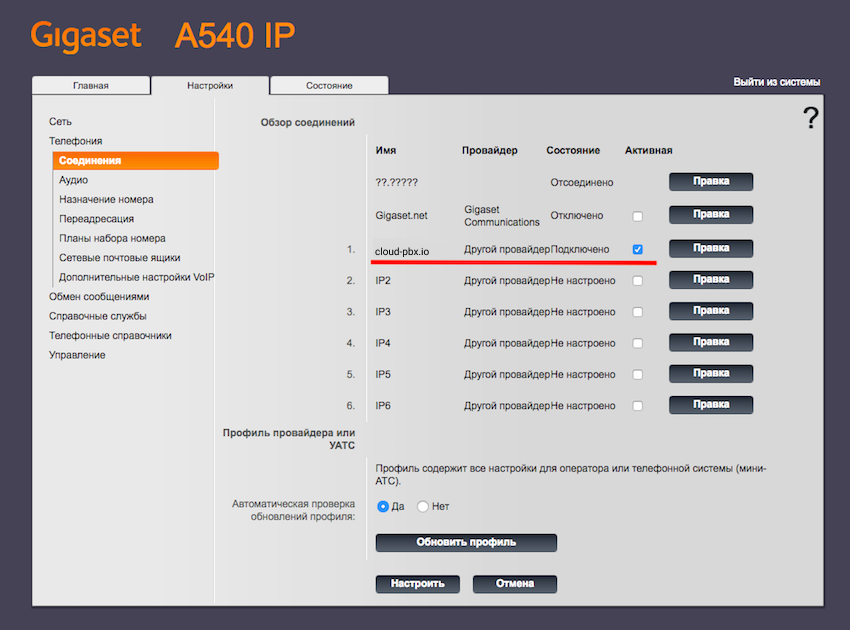Switch to the Состояние tab
The height and width of the screenshot is (630, 850).
pyautogui.click(x=329, y=86)
